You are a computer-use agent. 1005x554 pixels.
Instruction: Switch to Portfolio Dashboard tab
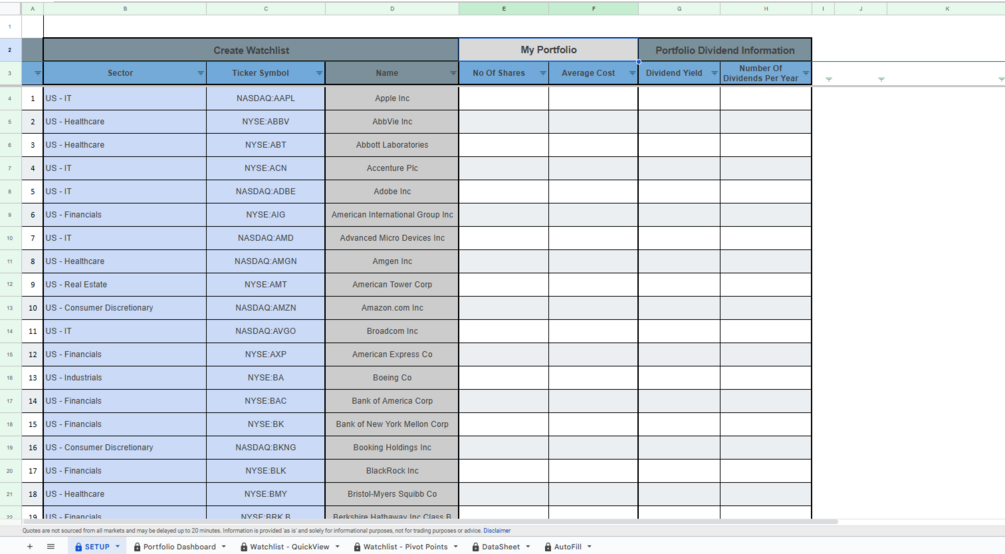point(179,547)
